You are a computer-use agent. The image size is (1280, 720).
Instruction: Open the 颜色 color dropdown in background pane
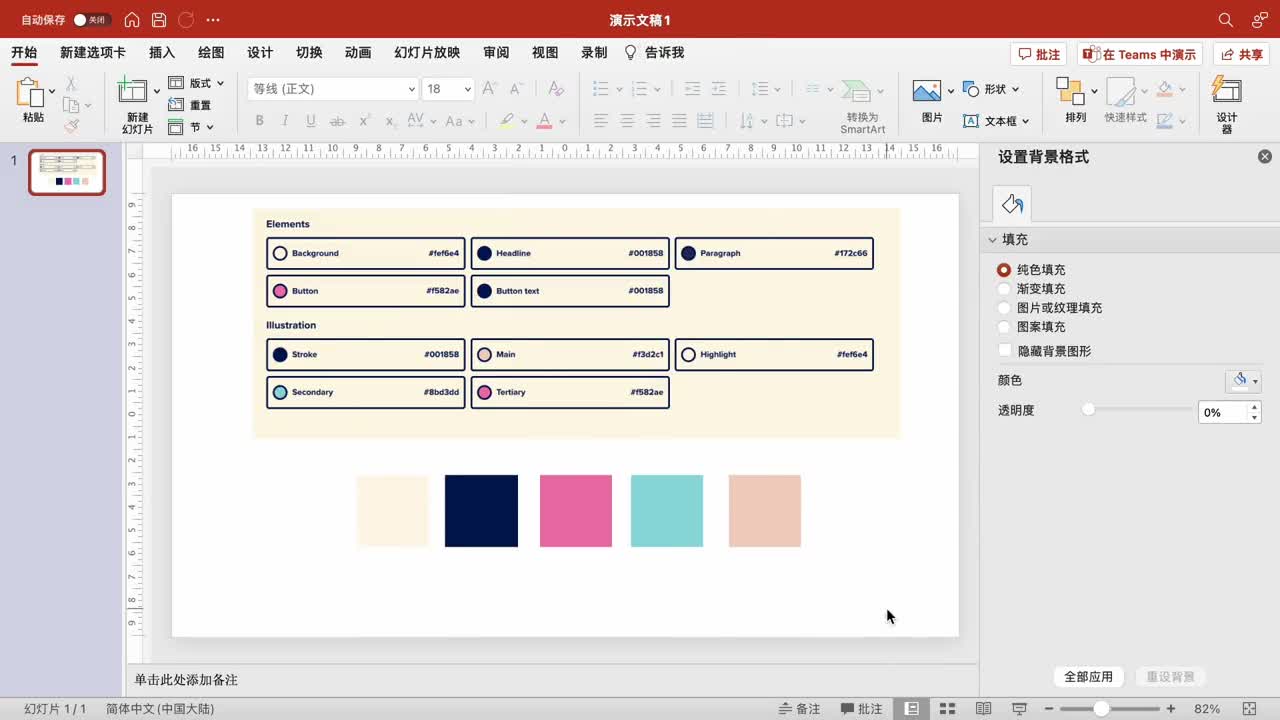1244,380
